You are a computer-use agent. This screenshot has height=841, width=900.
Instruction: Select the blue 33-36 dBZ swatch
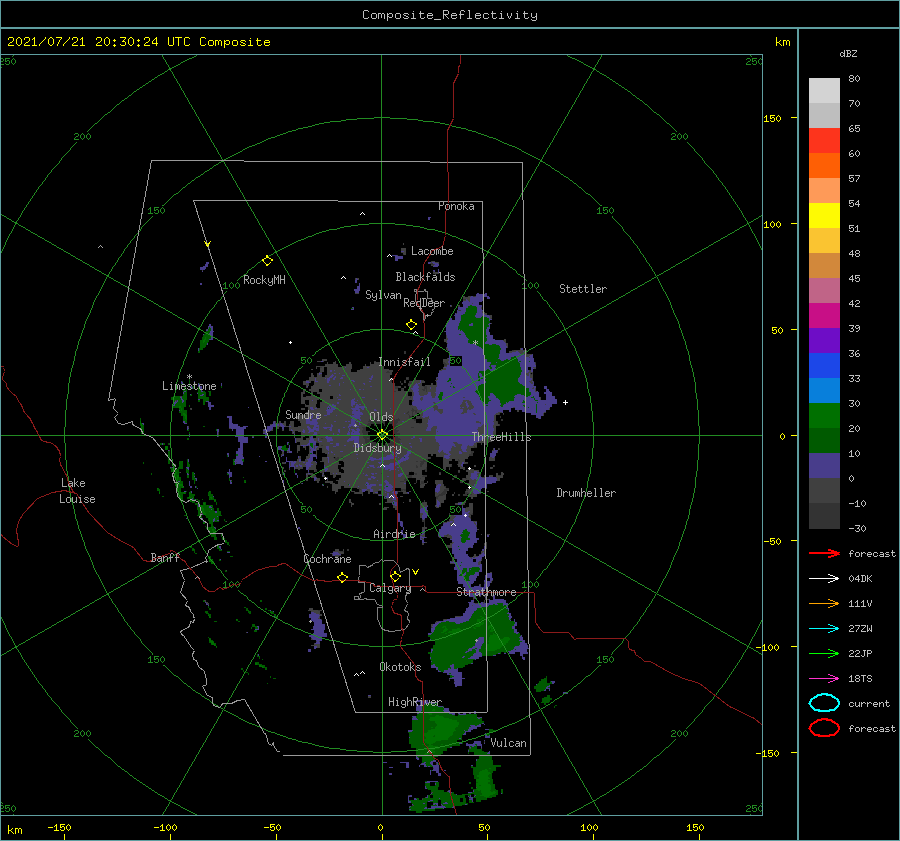click(824, 366)
